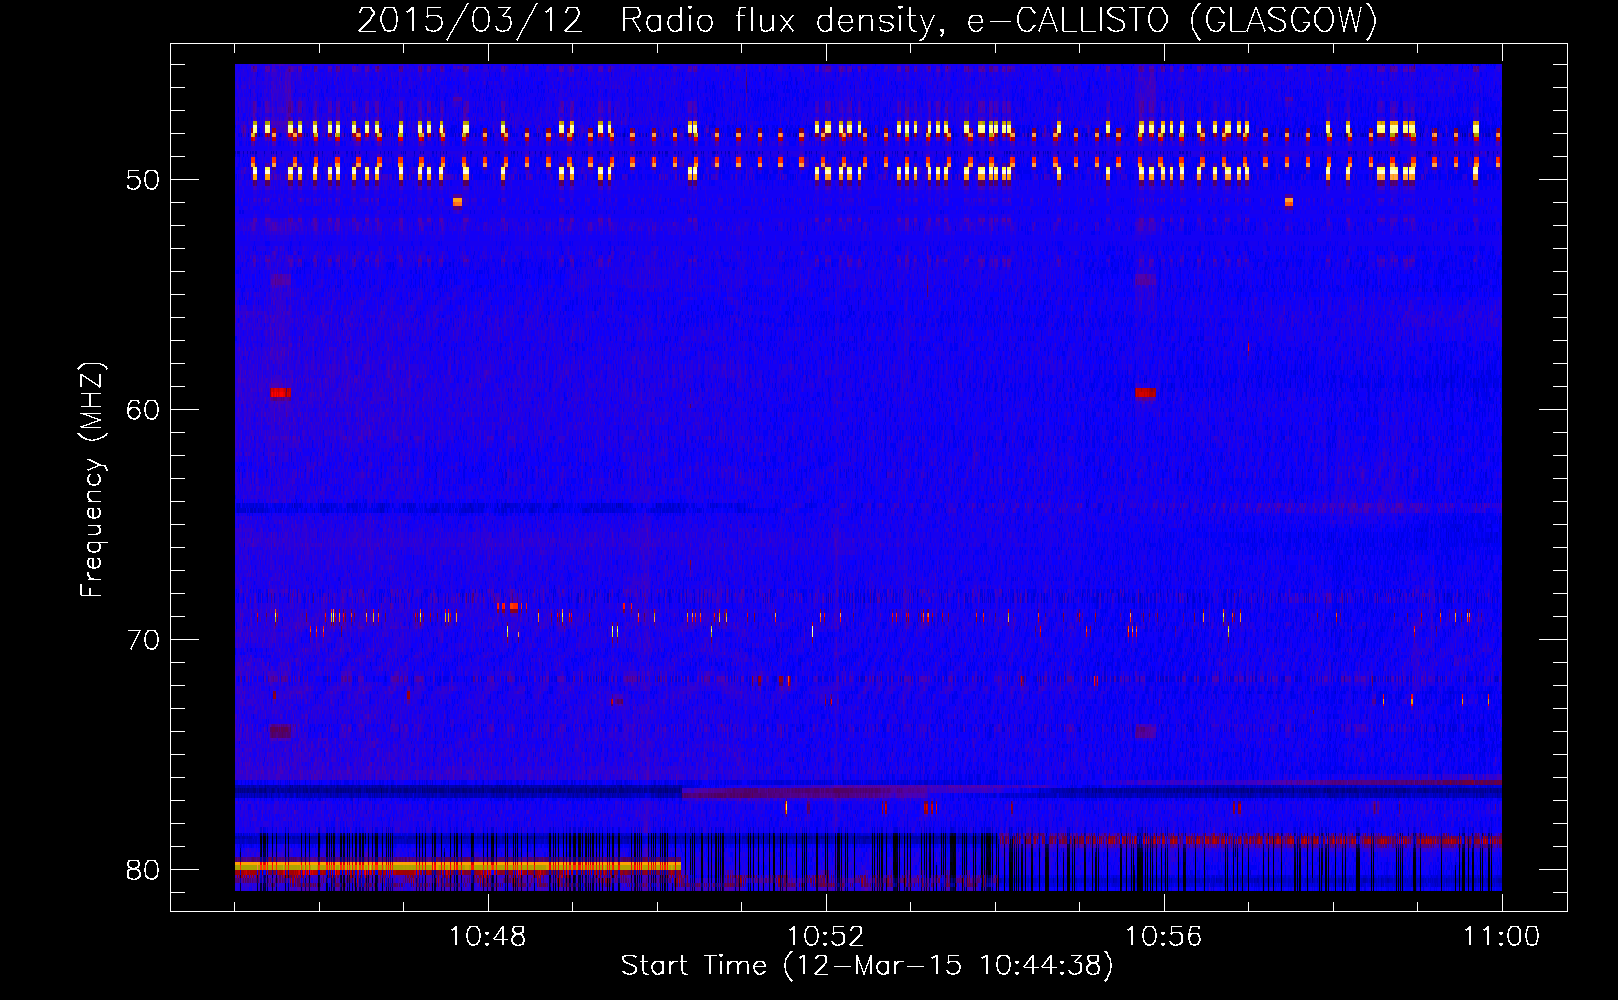
Task: Click the 60 frequency tick label
Action: click(143, 410)
